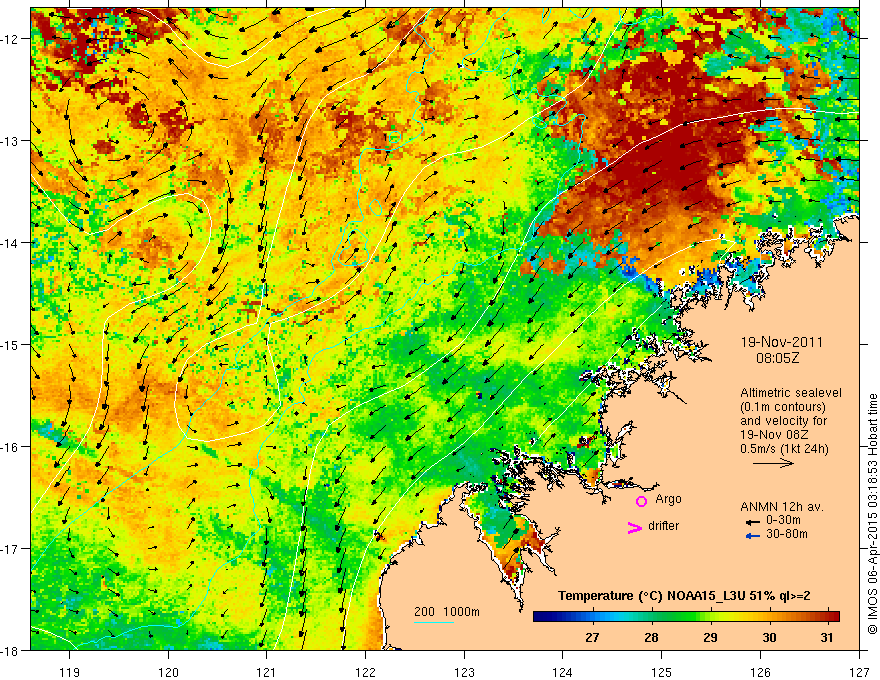Screen dimensions: 880x680
Task: Click the '0.5m/s (1kt 24h)' text
Action: 784,449
